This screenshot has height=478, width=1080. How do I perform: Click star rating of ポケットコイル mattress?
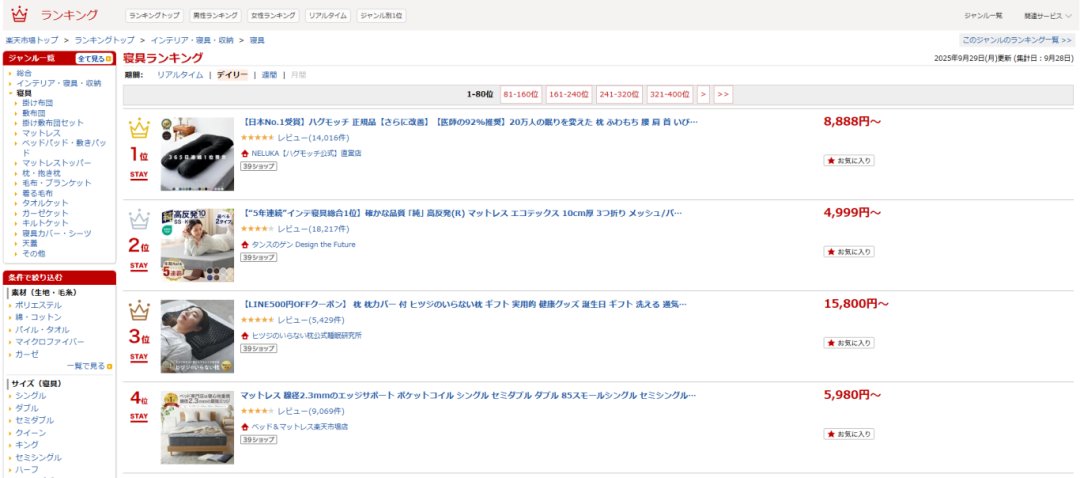(257, 411)
